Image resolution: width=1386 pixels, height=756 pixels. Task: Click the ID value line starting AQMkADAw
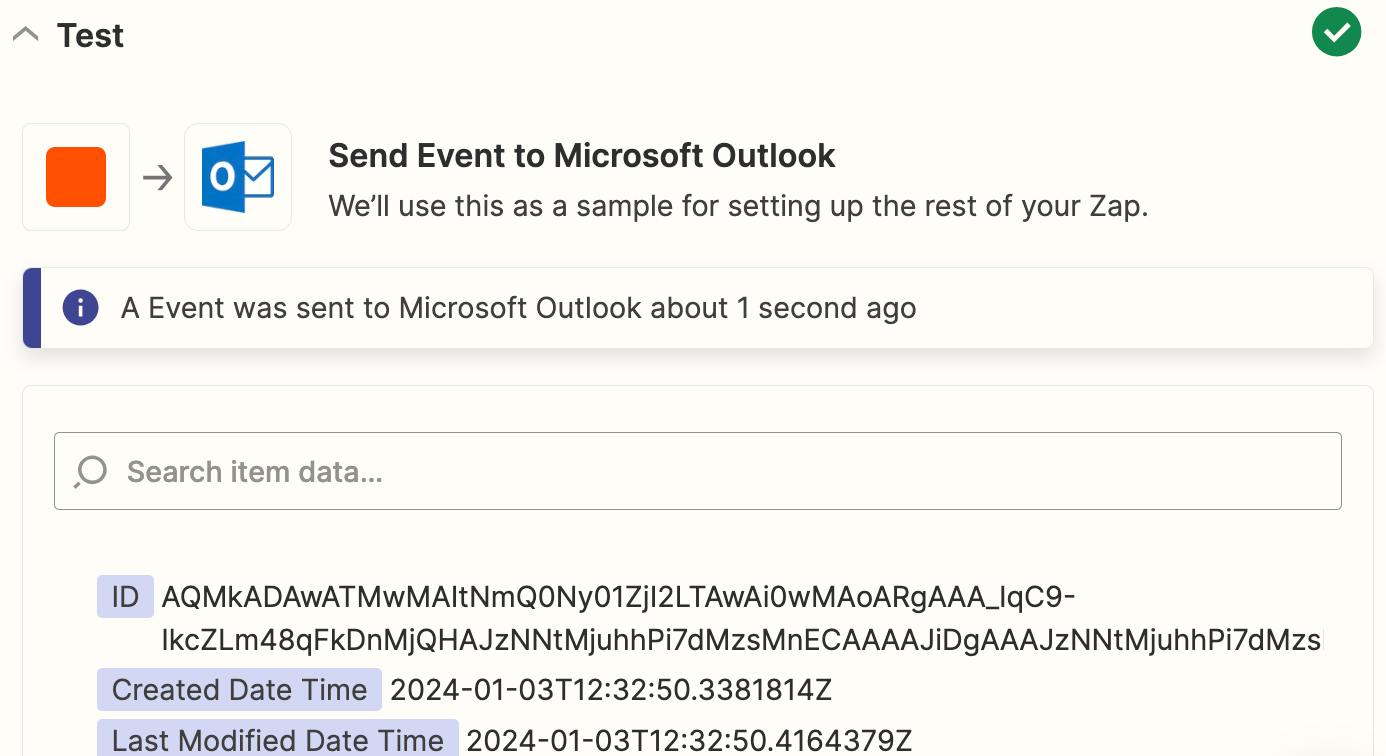(x=618, y=597)
